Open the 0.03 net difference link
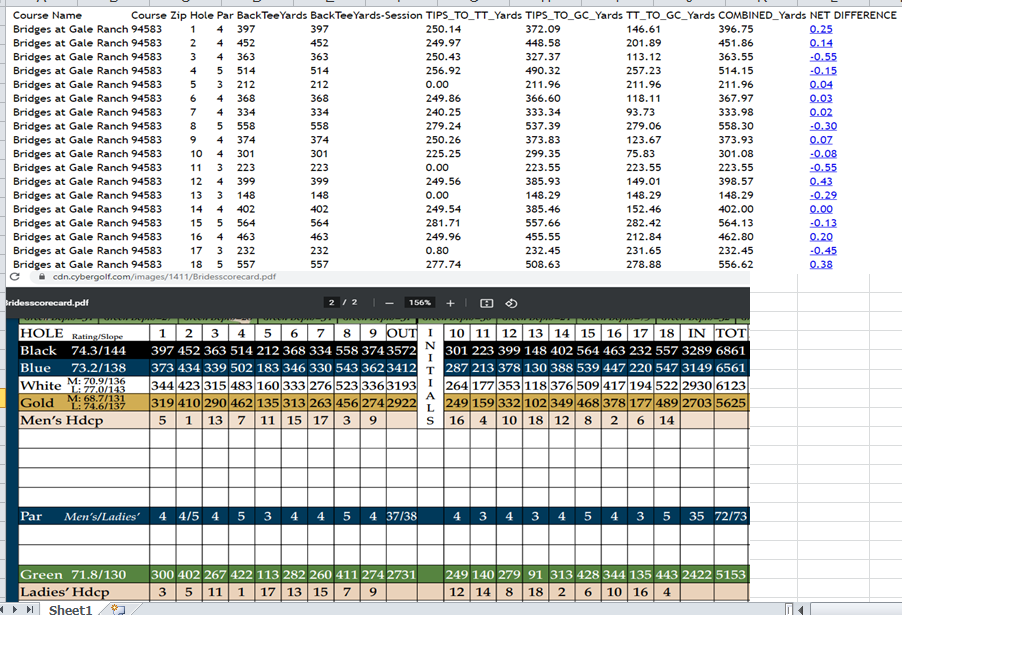 821,98
